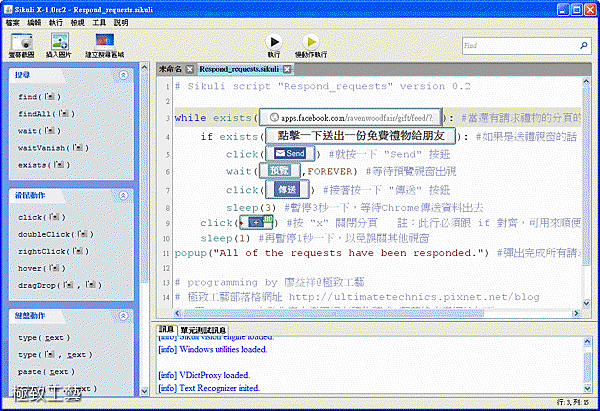
Task: Insert the type( image, text ) command
Action: 55,355
